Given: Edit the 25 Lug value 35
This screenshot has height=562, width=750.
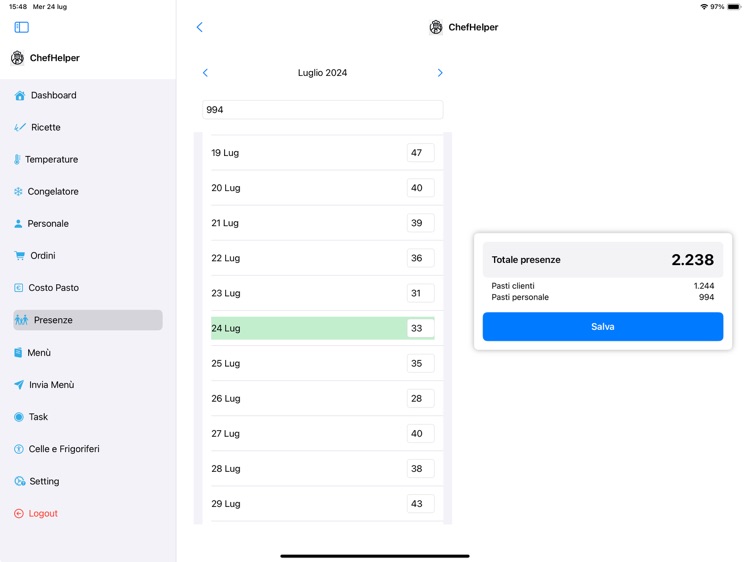Looking at the screenshot, I should [420, 363].
